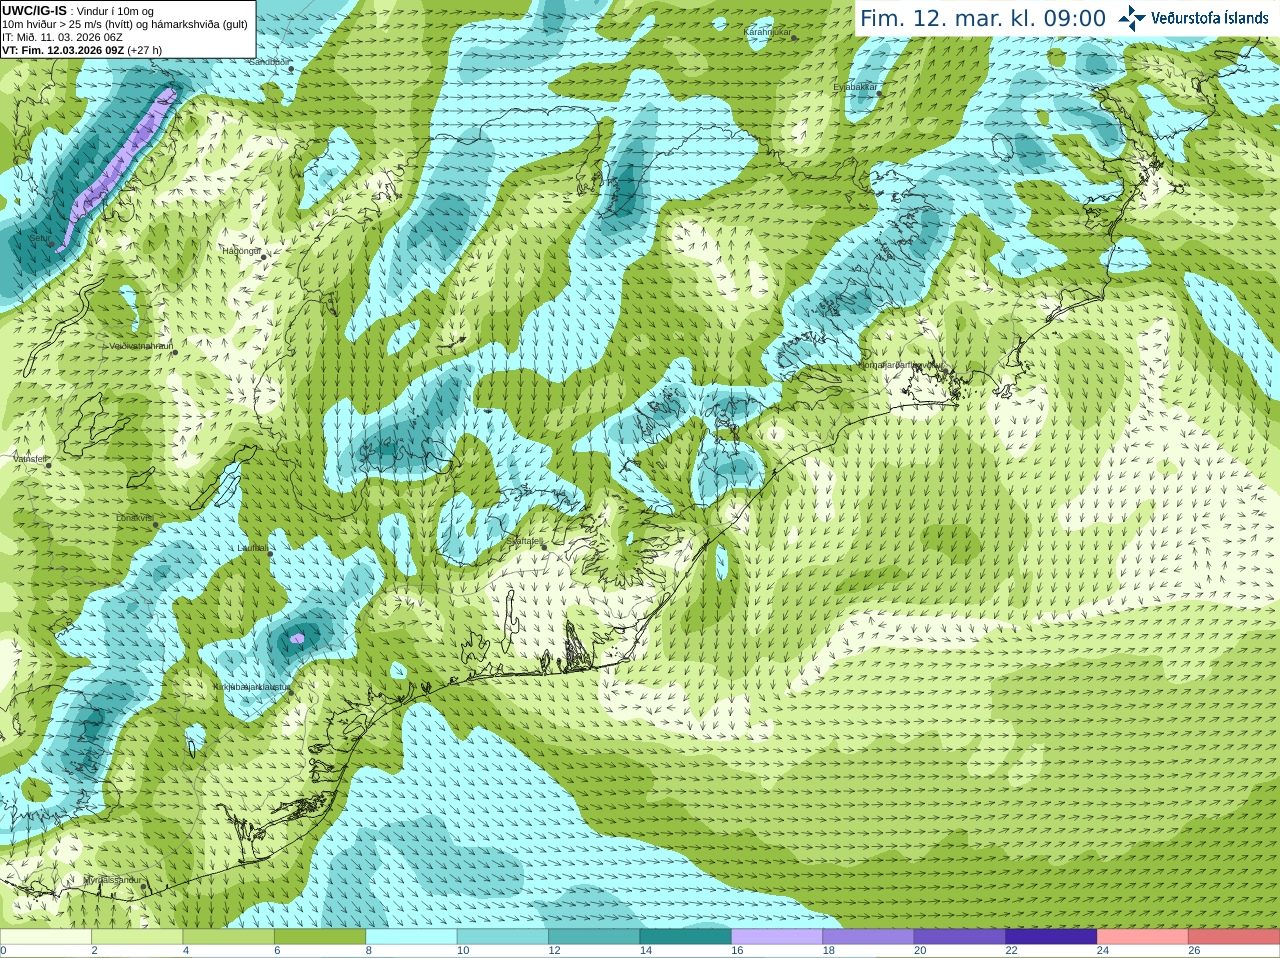Click the Hornafjarðarflugvöllur station label
The width and height of the screenshot is (1280, 958).
coord(900,365)
